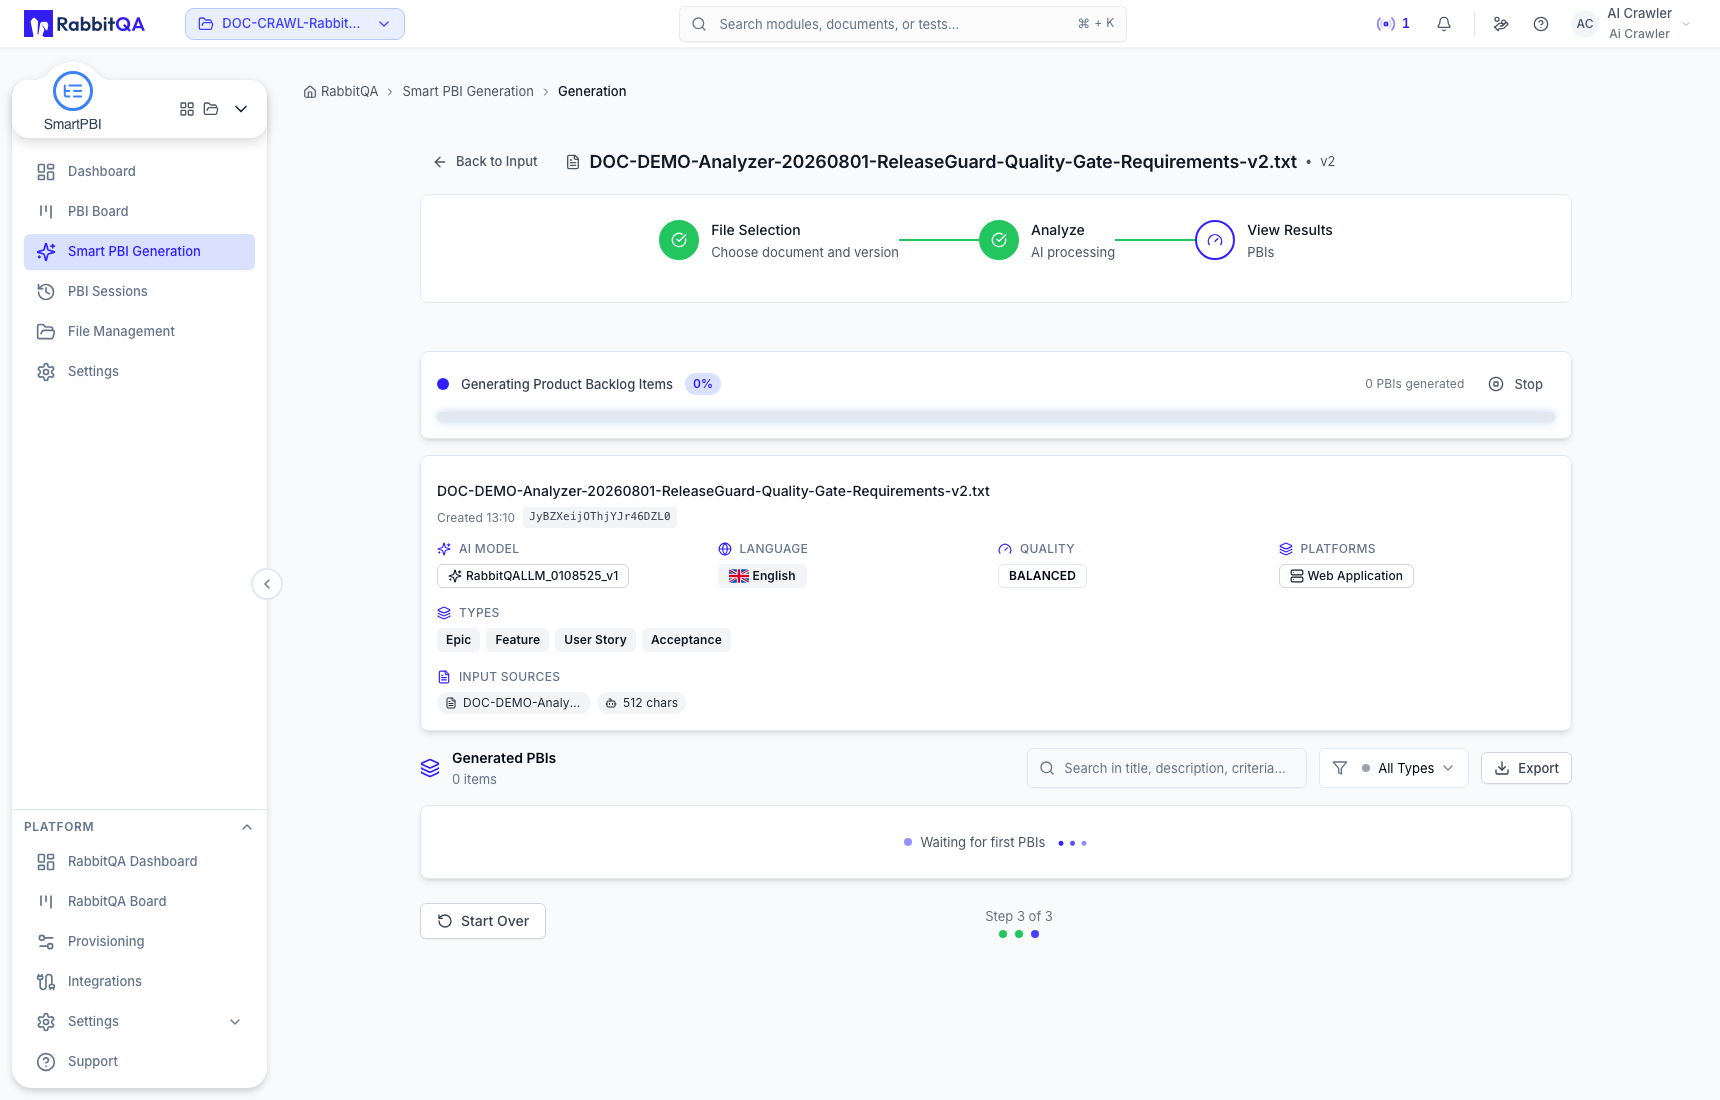Open RabbitQA Board
Screen dimensions: 1720x1100
tap(139, 901)
